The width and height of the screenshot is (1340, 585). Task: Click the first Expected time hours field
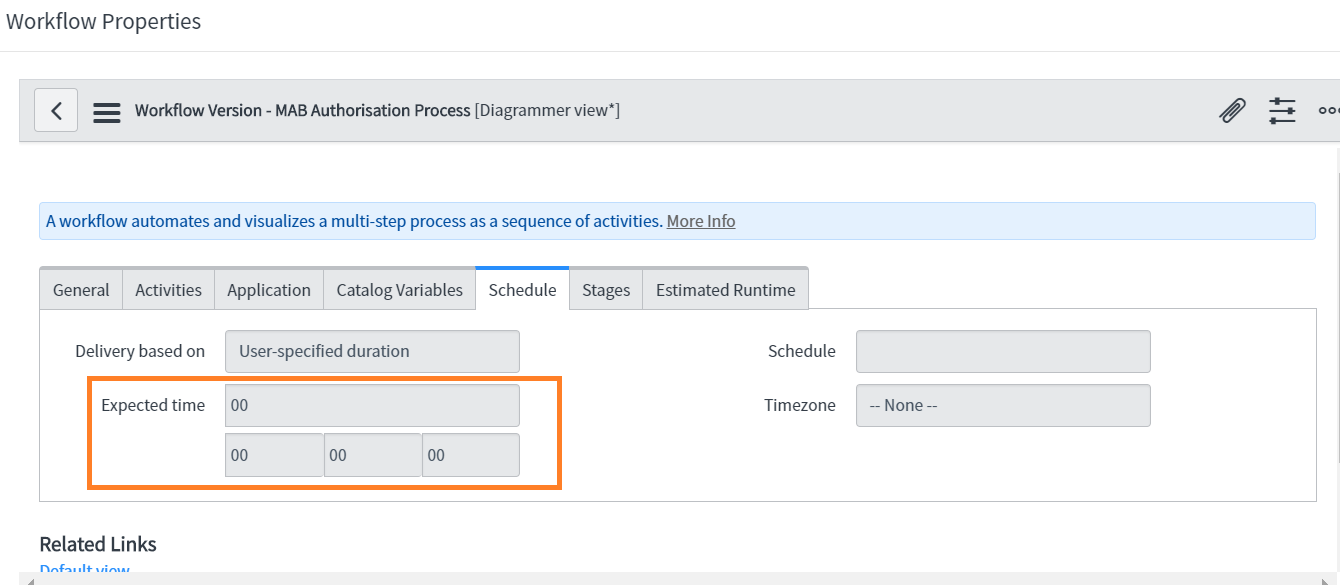pyautogui.click(x=274, y=454)
